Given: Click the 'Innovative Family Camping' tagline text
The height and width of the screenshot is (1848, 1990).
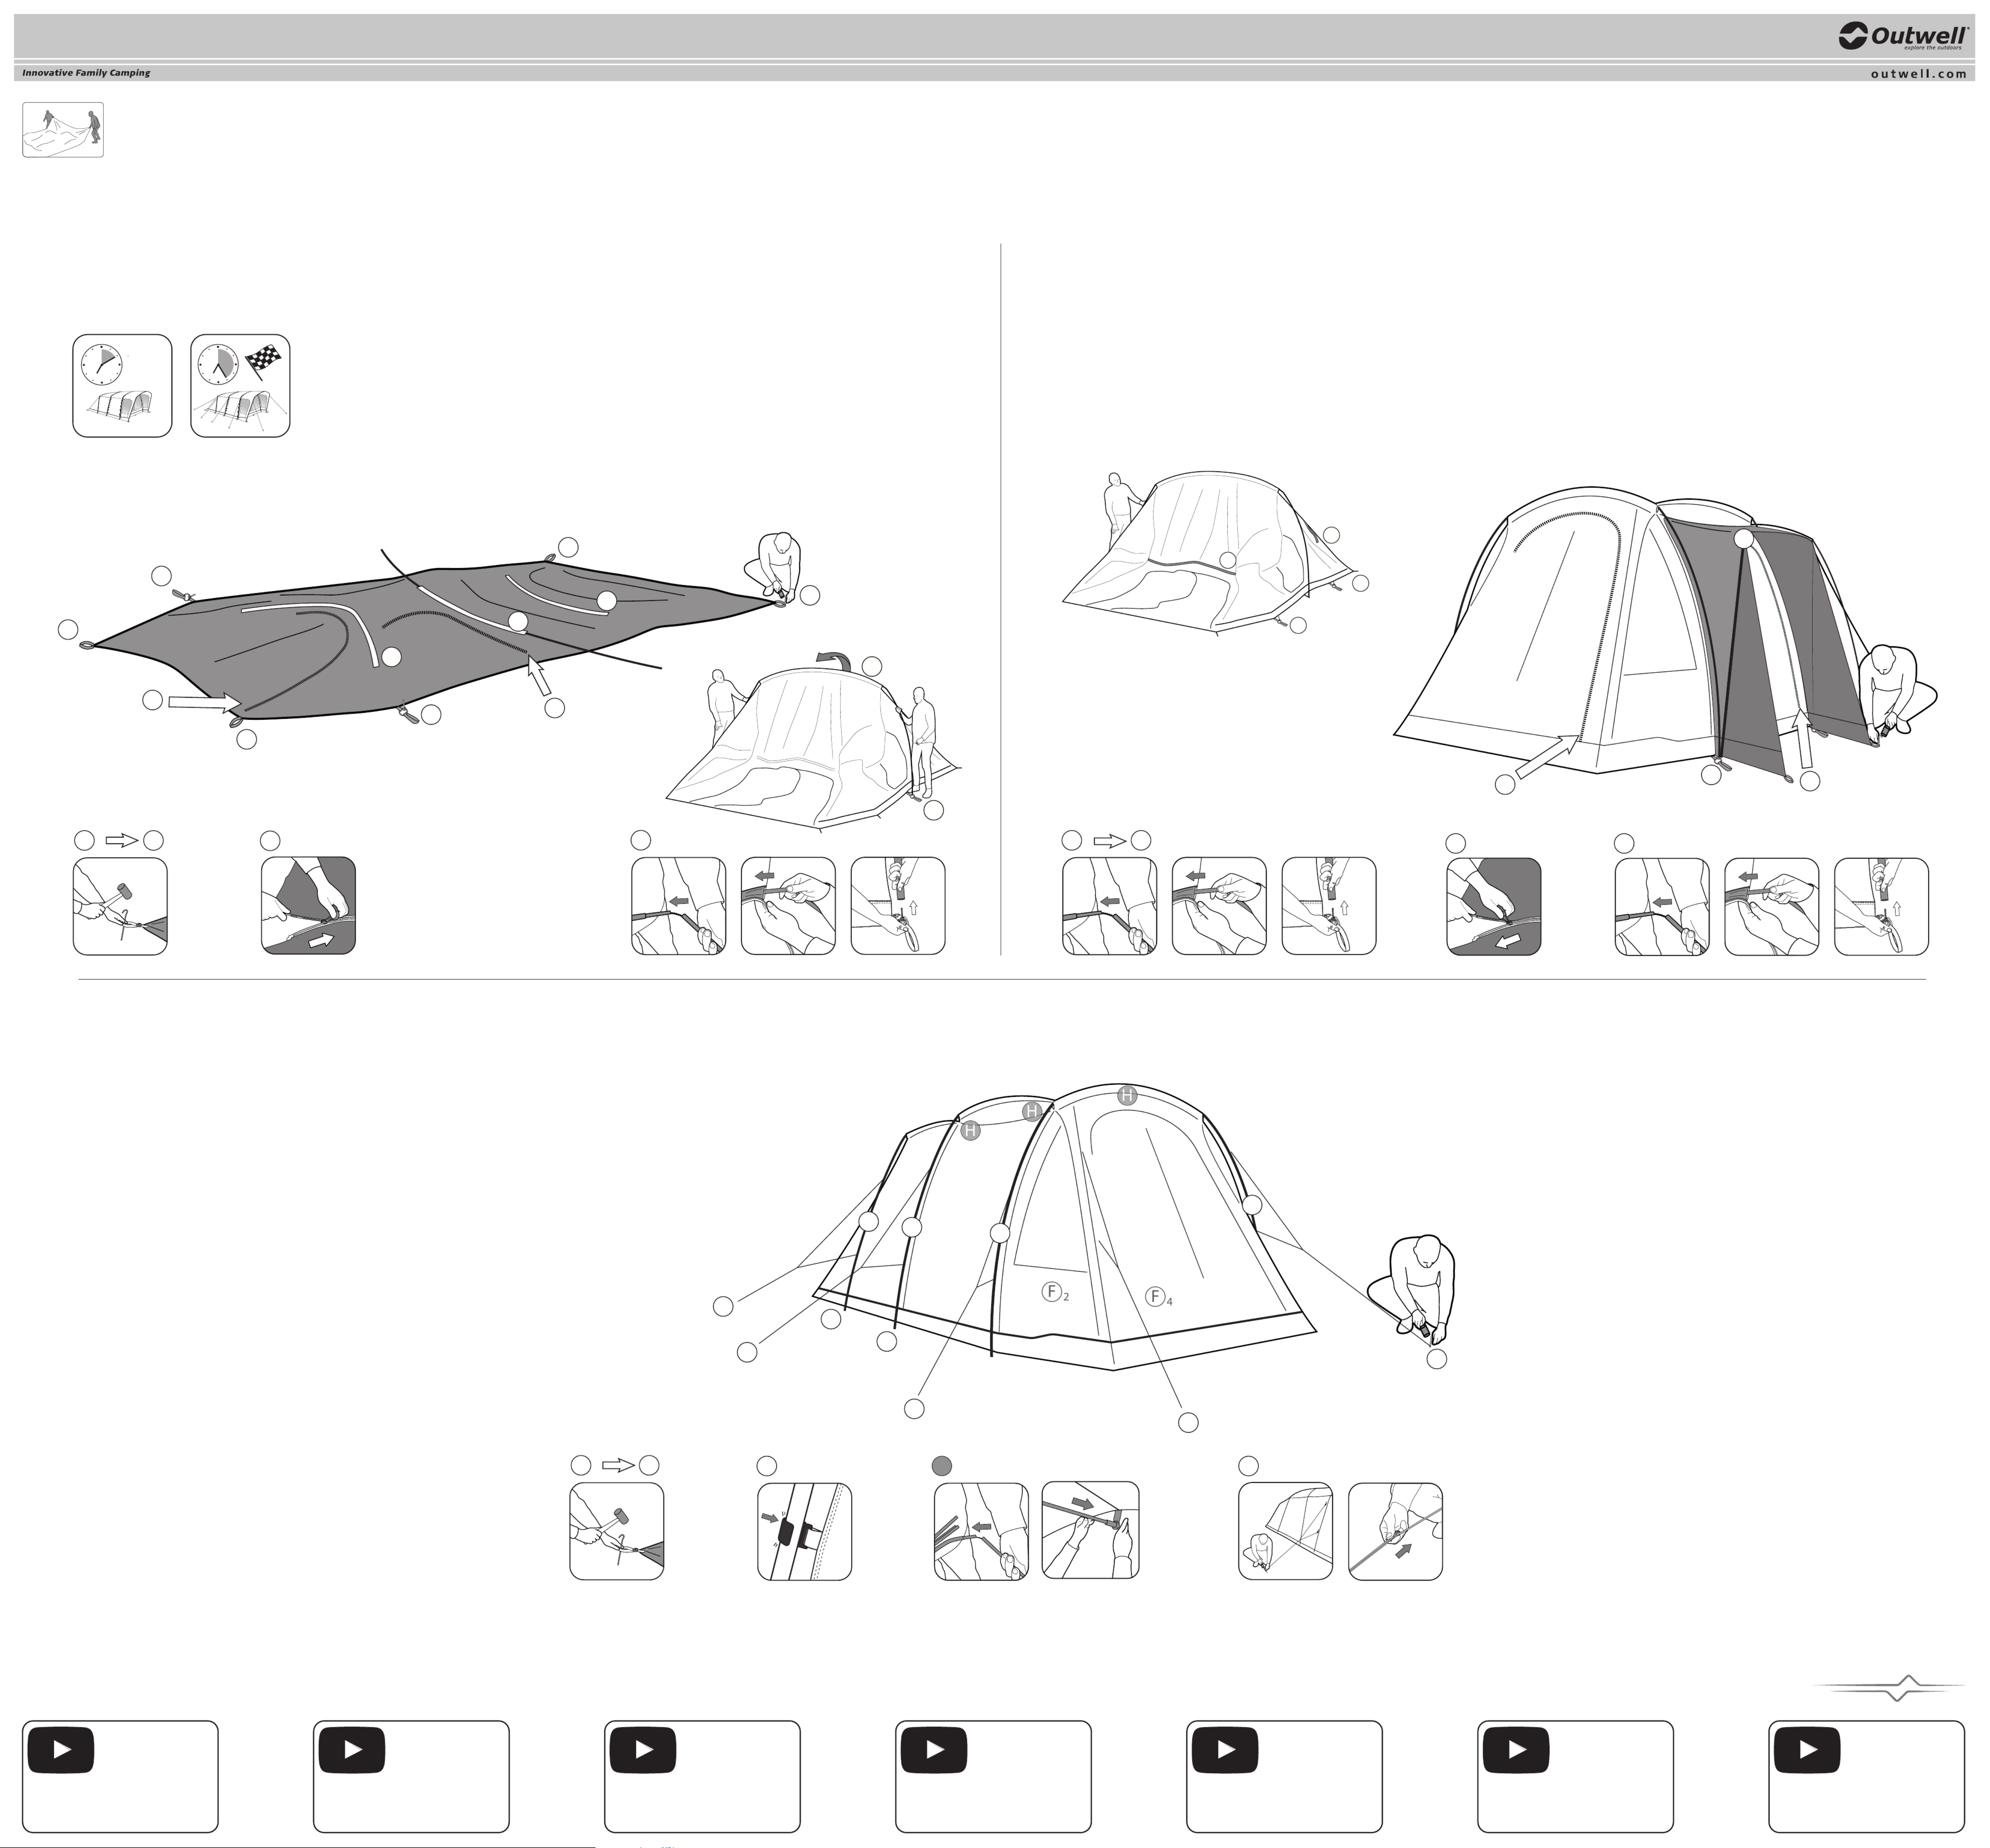Looking at the screenshot, I should pyautogui.click(x=86, y=73).
